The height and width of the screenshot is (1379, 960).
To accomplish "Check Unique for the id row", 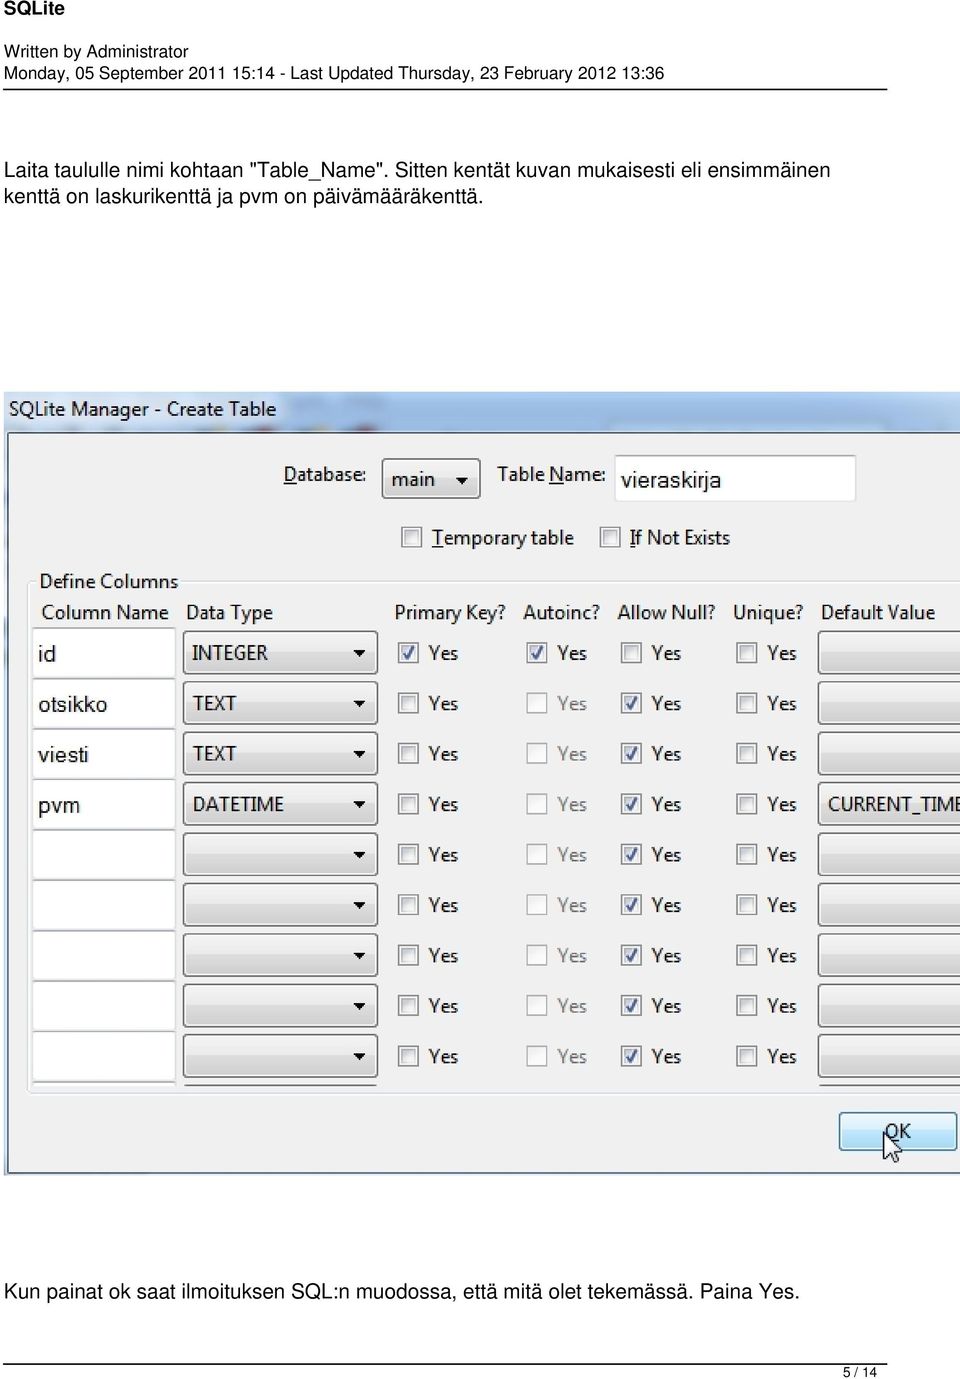I will click(747, 653).
